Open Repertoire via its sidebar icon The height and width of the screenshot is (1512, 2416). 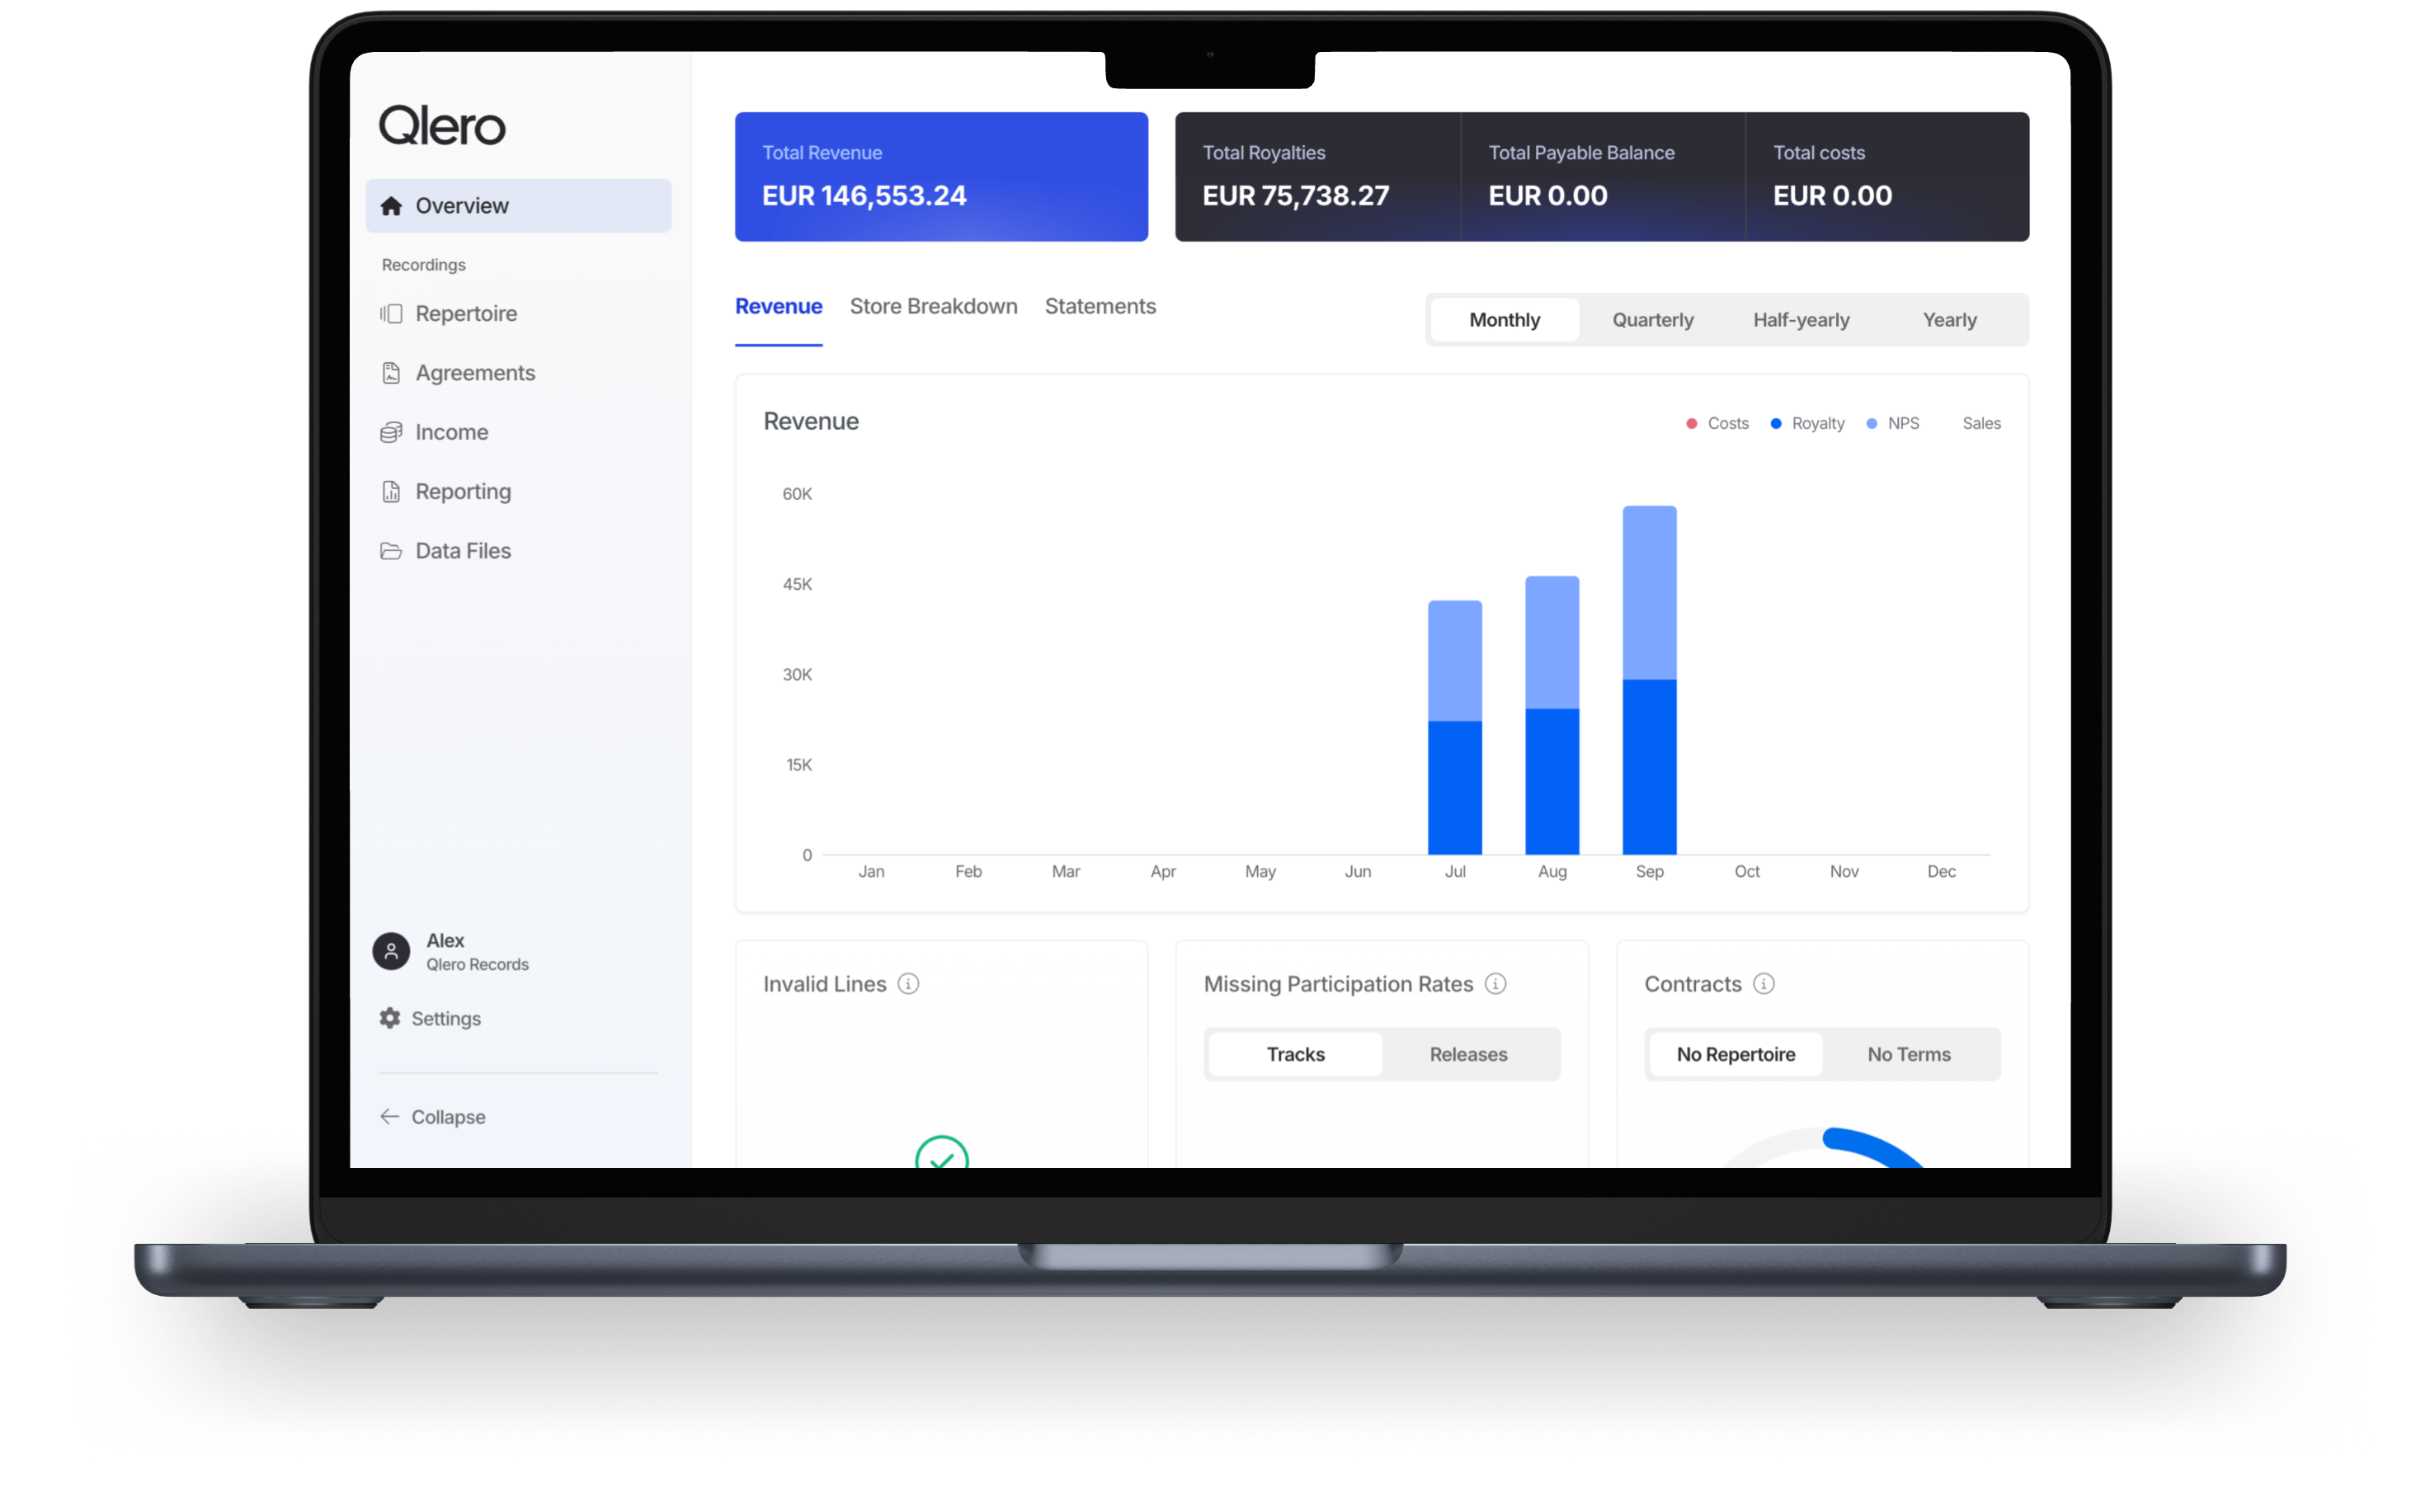coord(391,314)
